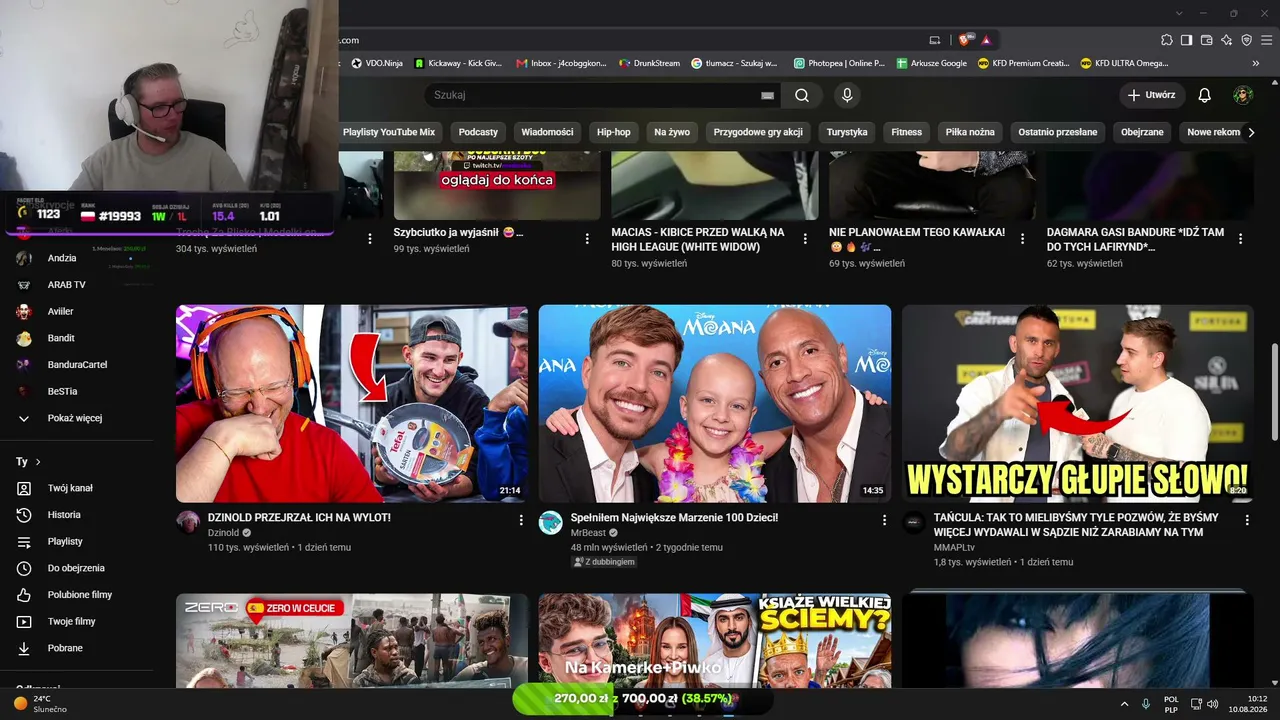Open the Brave Wallet icon
The height and width of the screenshot is (720, 1280).
tap(1207, 40)
